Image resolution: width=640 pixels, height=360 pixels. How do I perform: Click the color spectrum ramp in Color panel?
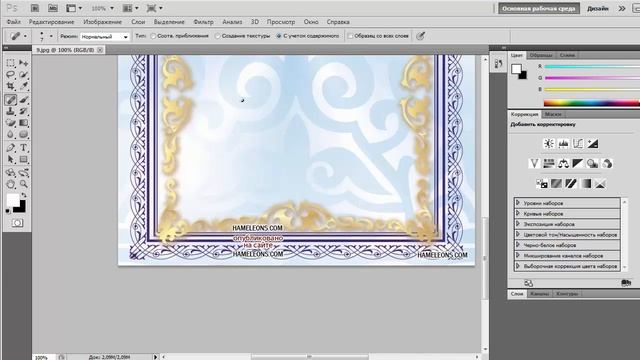pyautogui.click(x=592, y=103)
